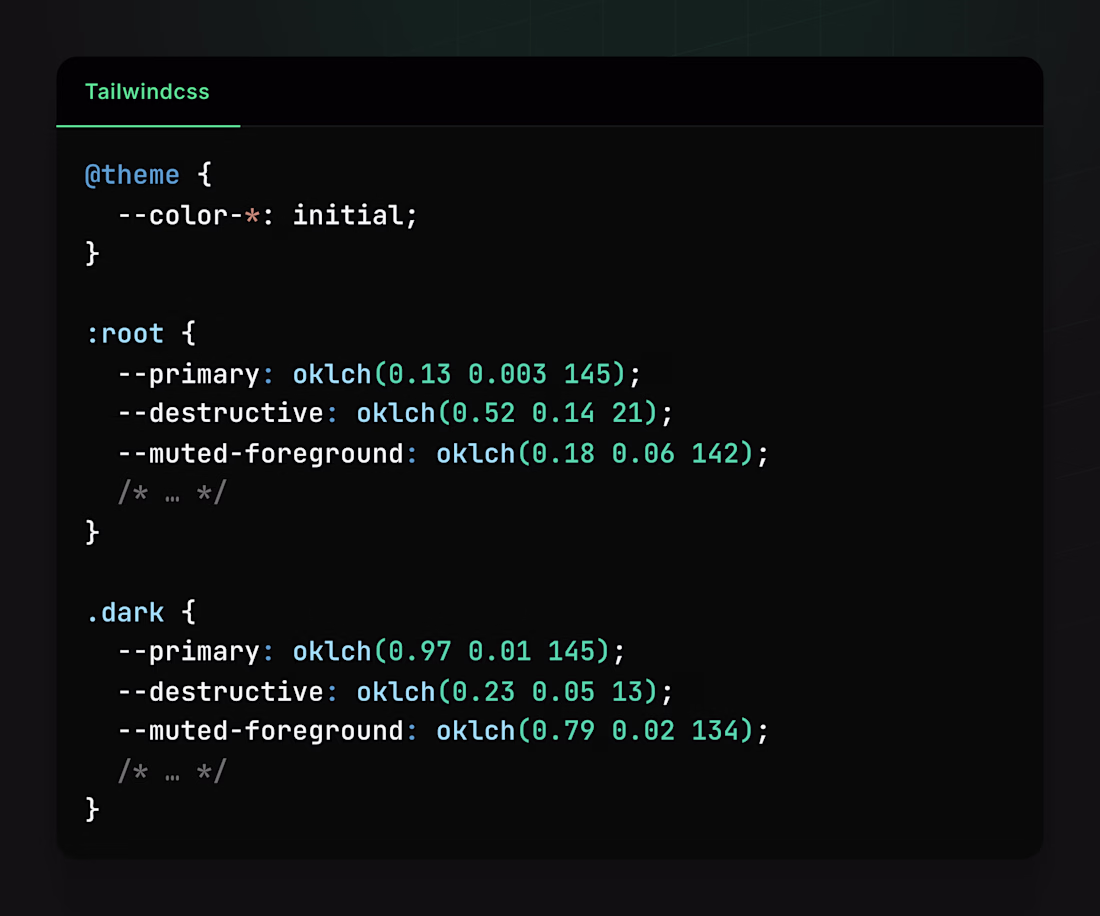Image resolution: width=1100 pixels, height=916 pixels.
Task: Select the Tailwindcss tab
Action: (x=147, y=92)
